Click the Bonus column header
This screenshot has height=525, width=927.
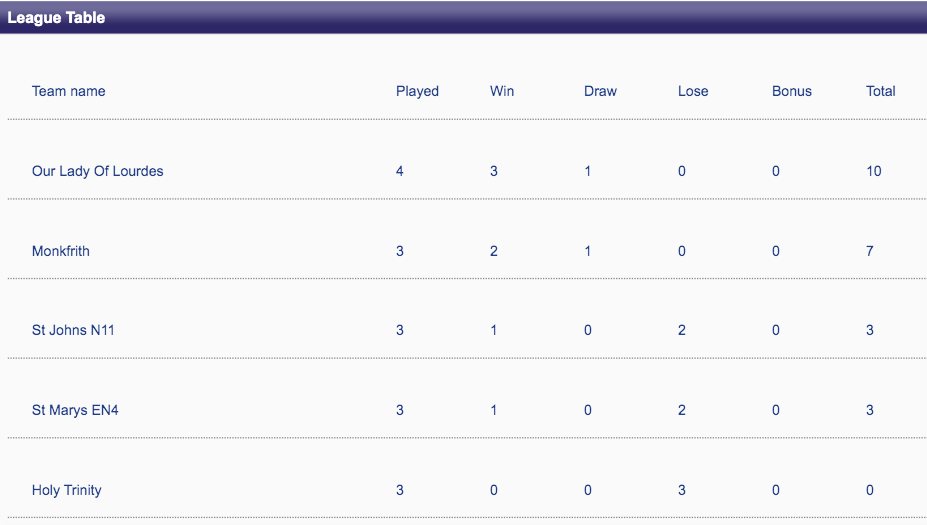(x=792, y=91)
